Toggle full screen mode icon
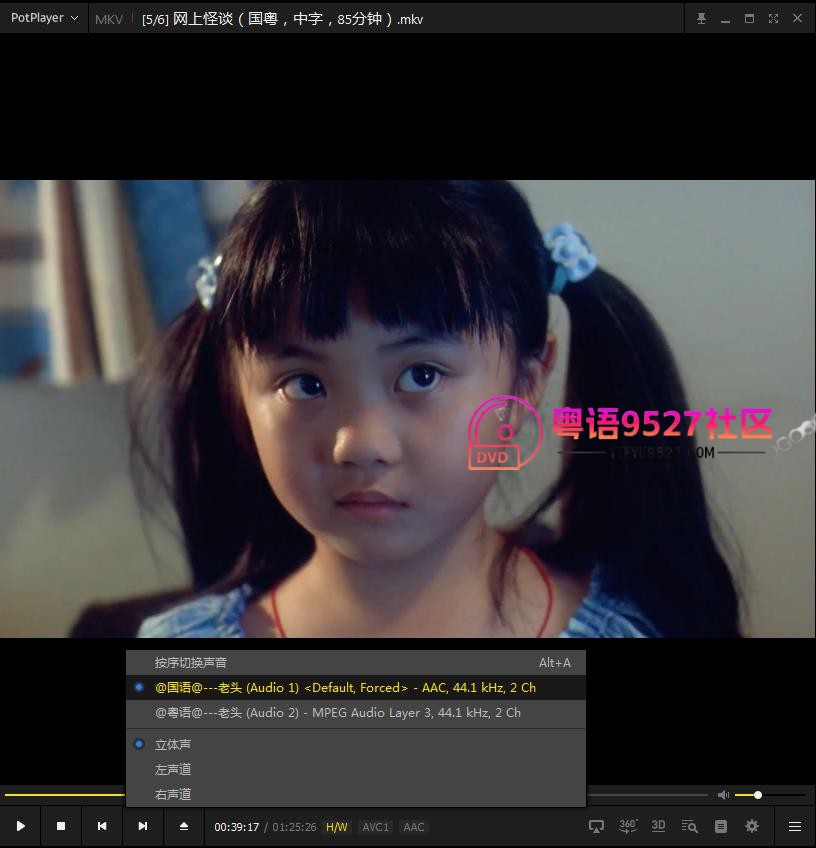 click(x=773, y=18)
